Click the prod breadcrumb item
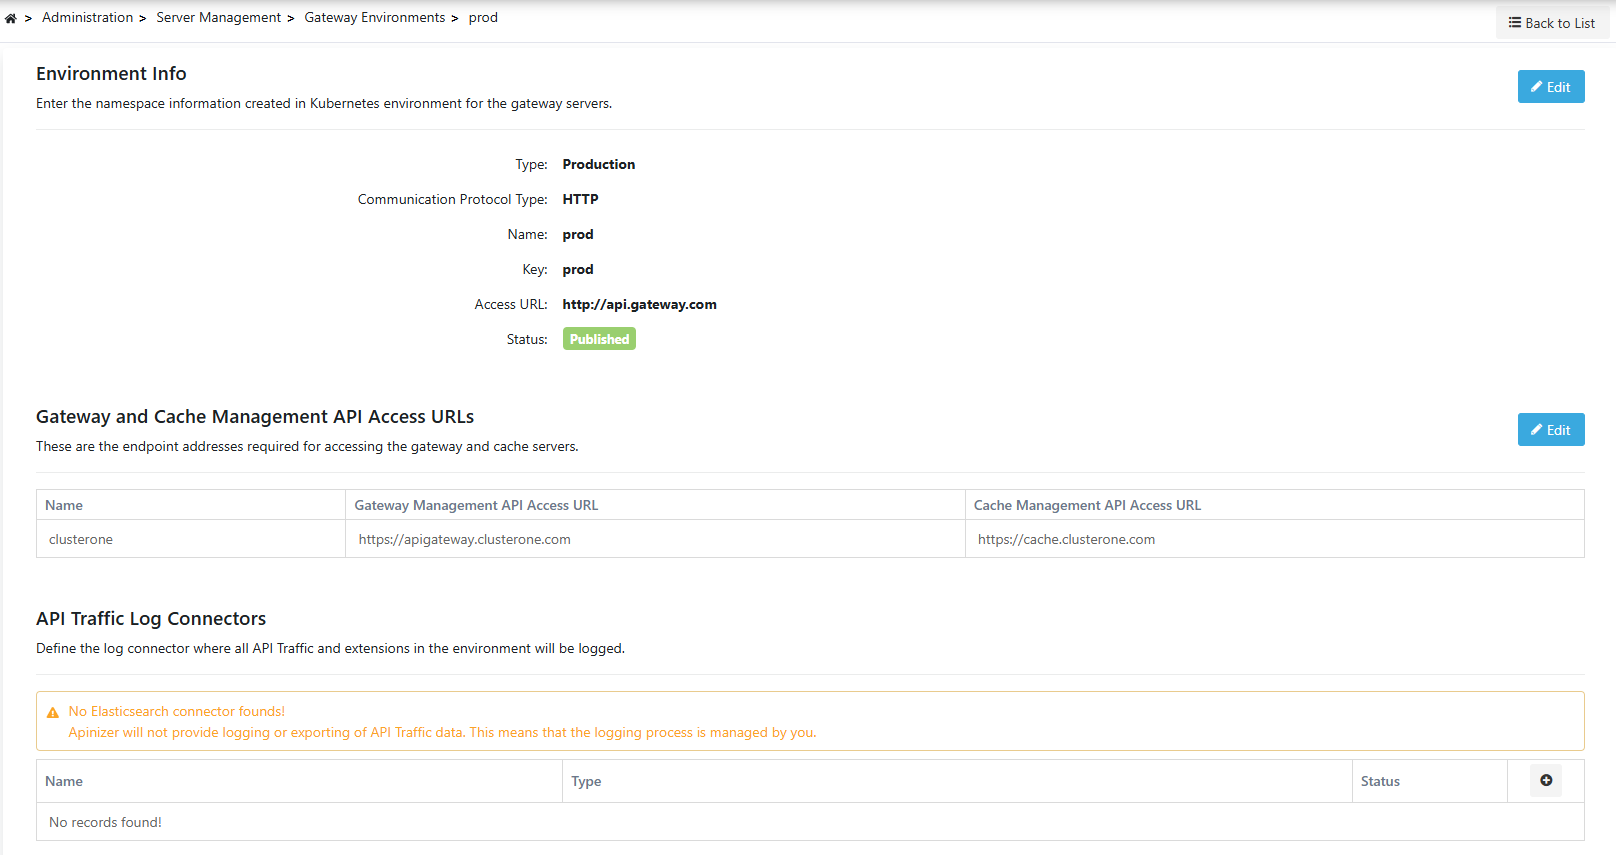This screenshot has height=855, width=1616. click(483, 18)
